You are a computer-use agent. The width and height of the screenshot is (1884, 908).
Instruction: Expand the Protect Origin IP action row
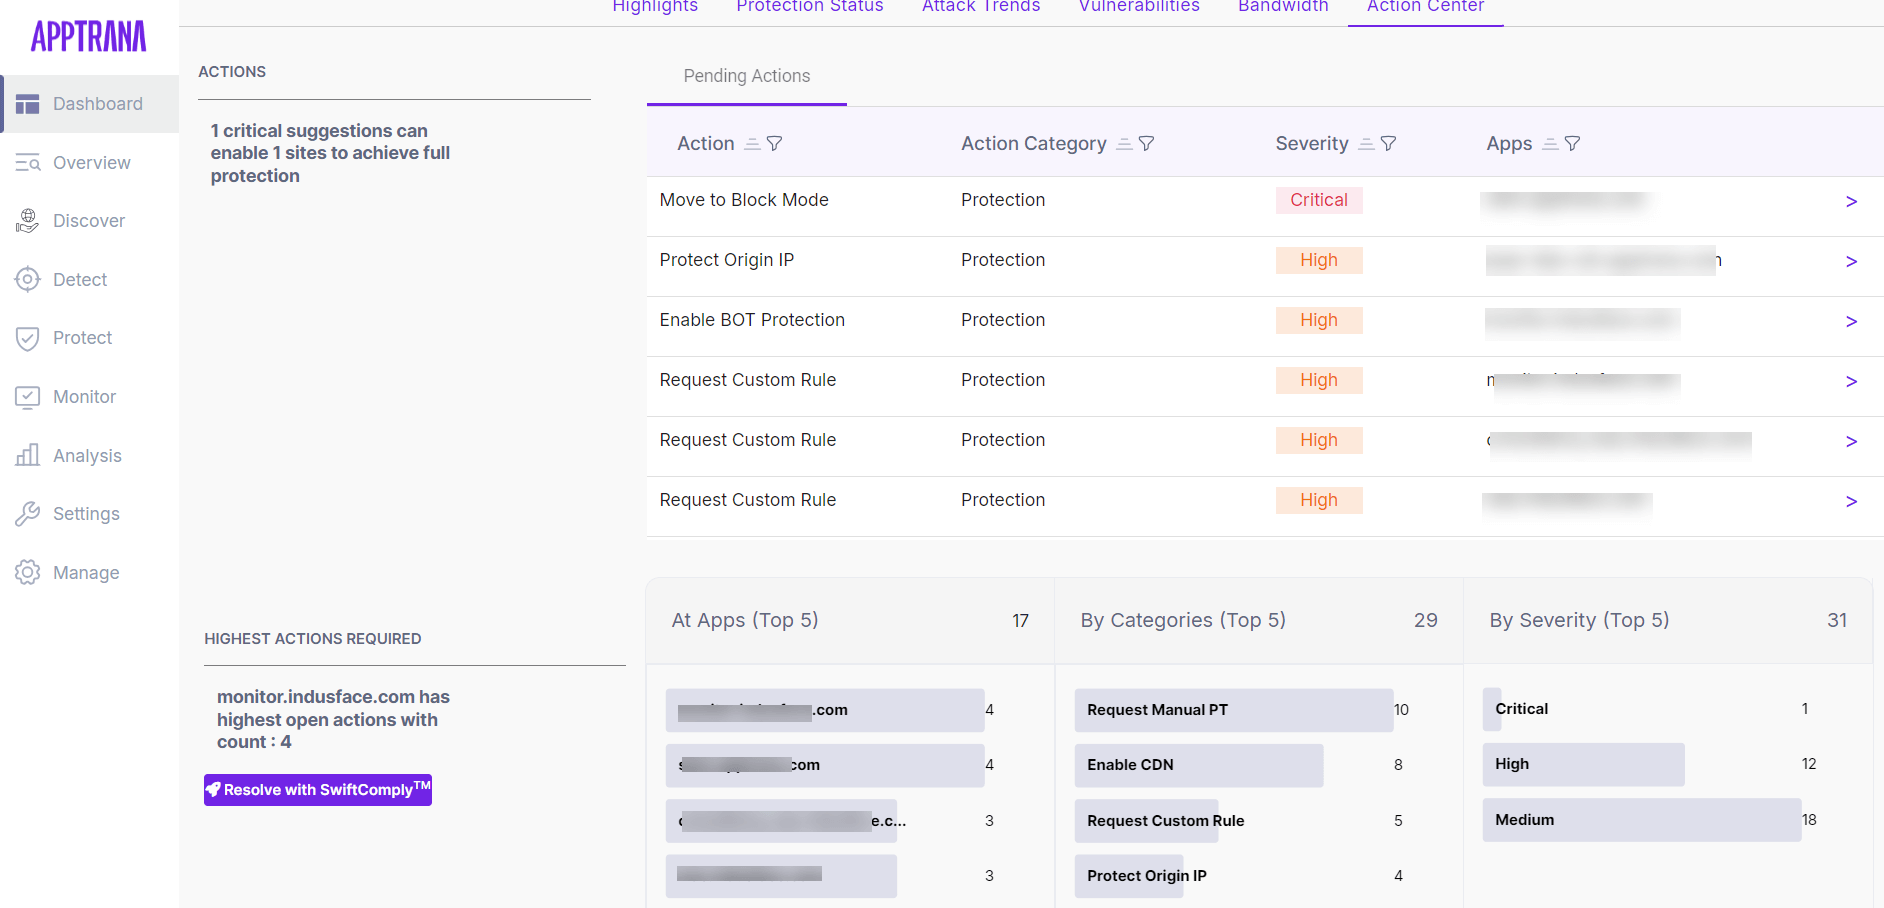click(x=1851, y=261)
